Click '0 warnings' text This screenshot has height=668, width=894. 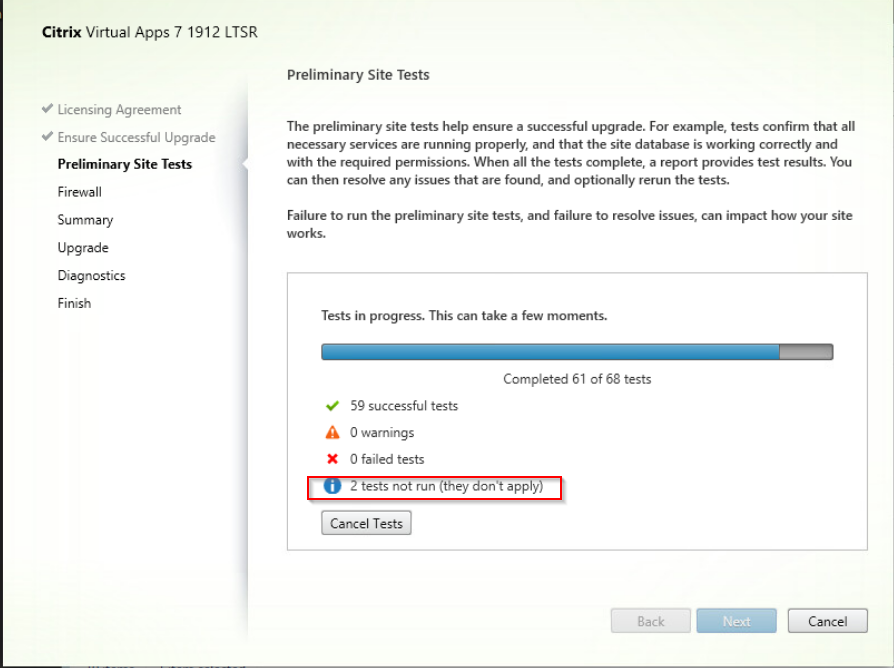(382, 433)
